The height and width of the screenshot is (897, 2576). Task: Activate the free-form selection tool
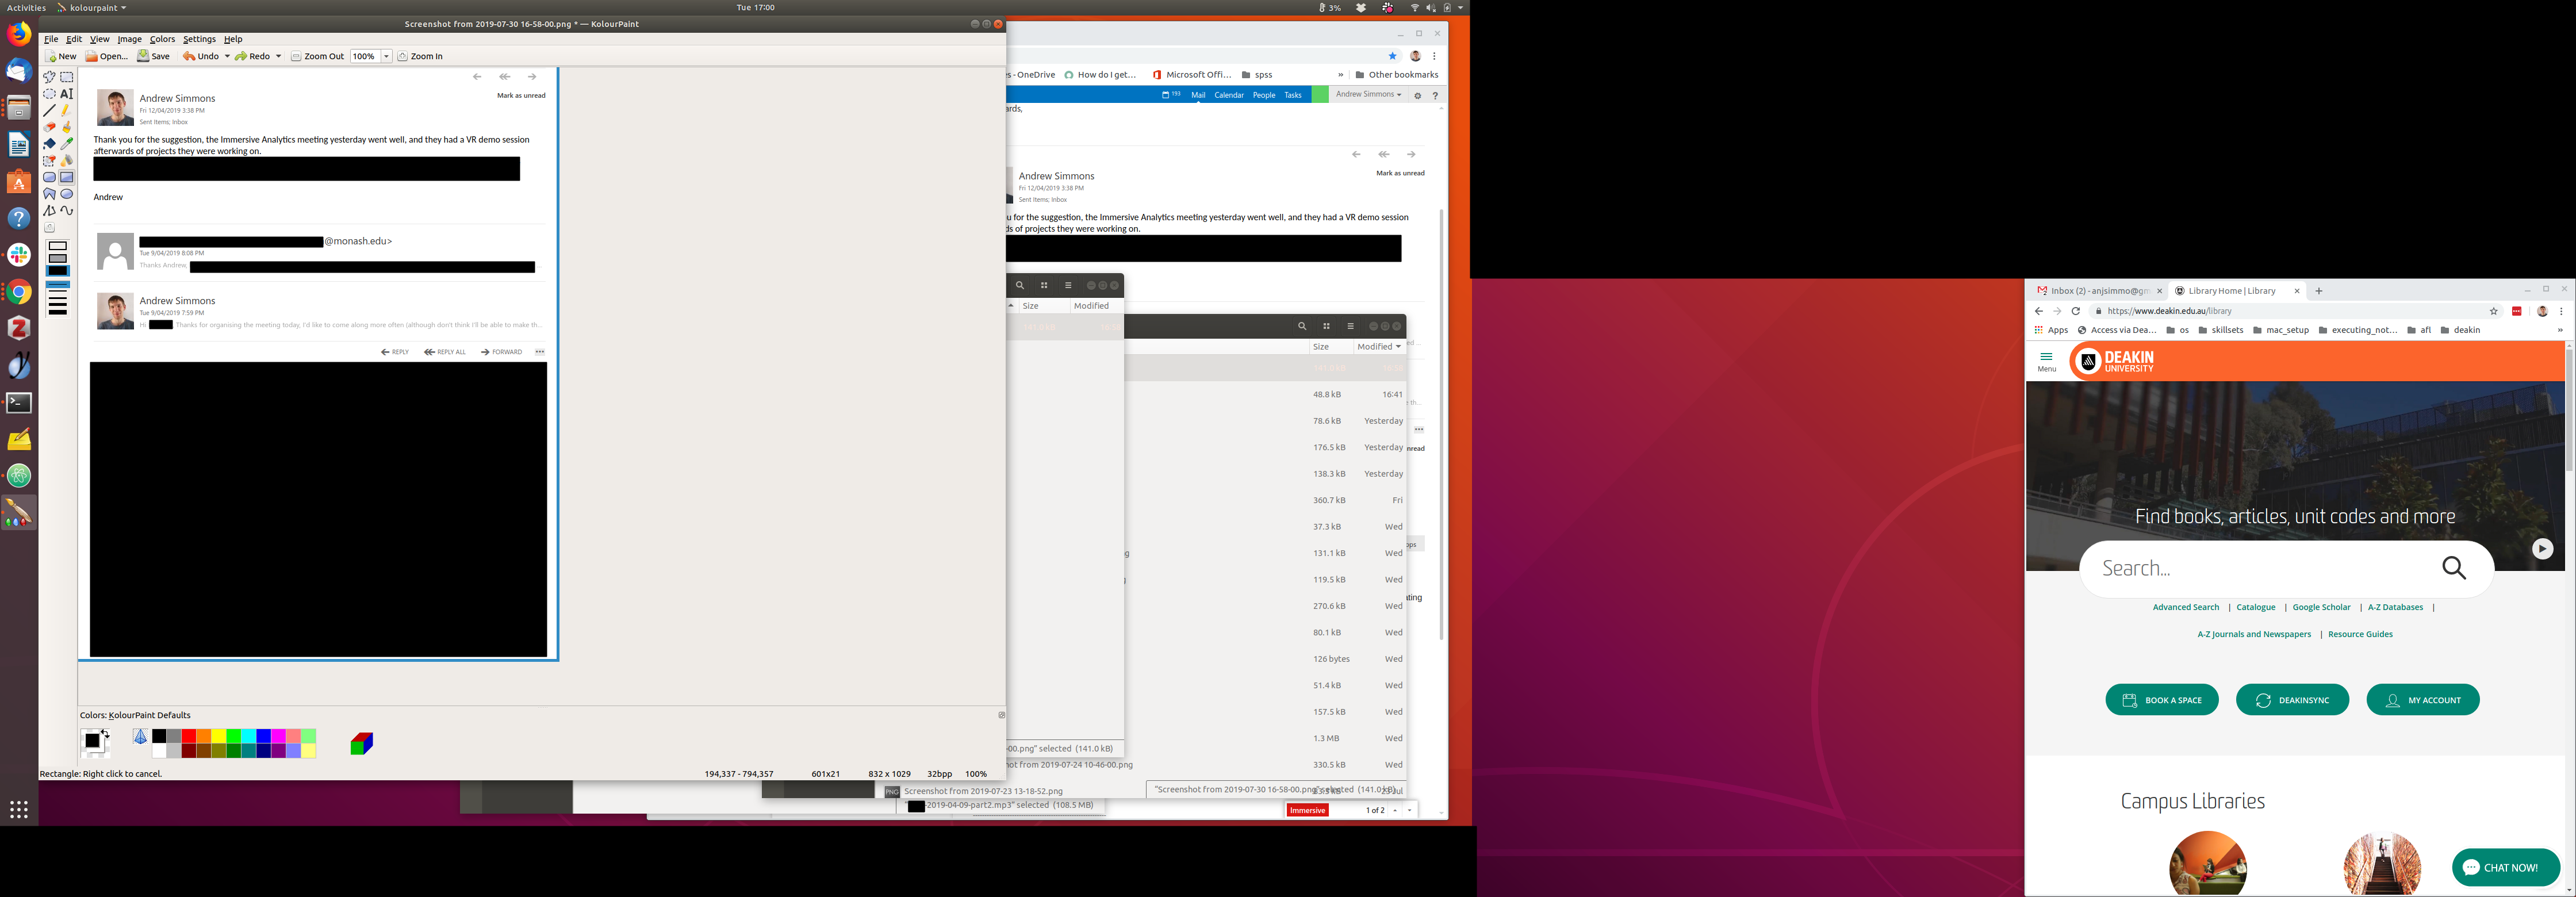[49, 77]
